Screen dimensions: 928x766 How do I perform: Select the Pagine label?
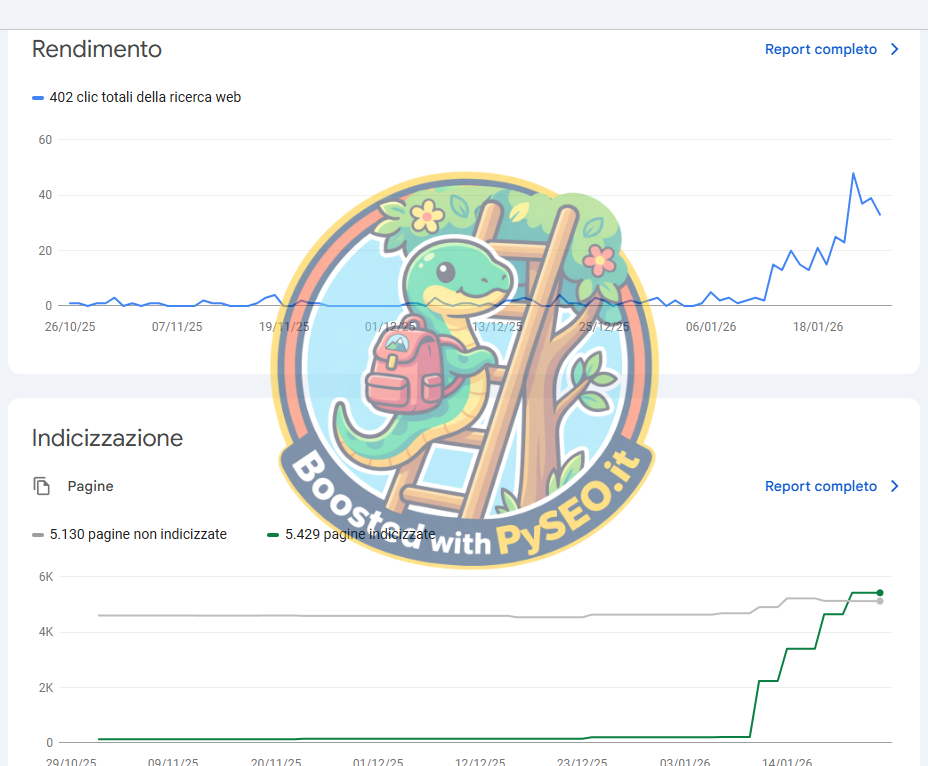pos(90,486)
